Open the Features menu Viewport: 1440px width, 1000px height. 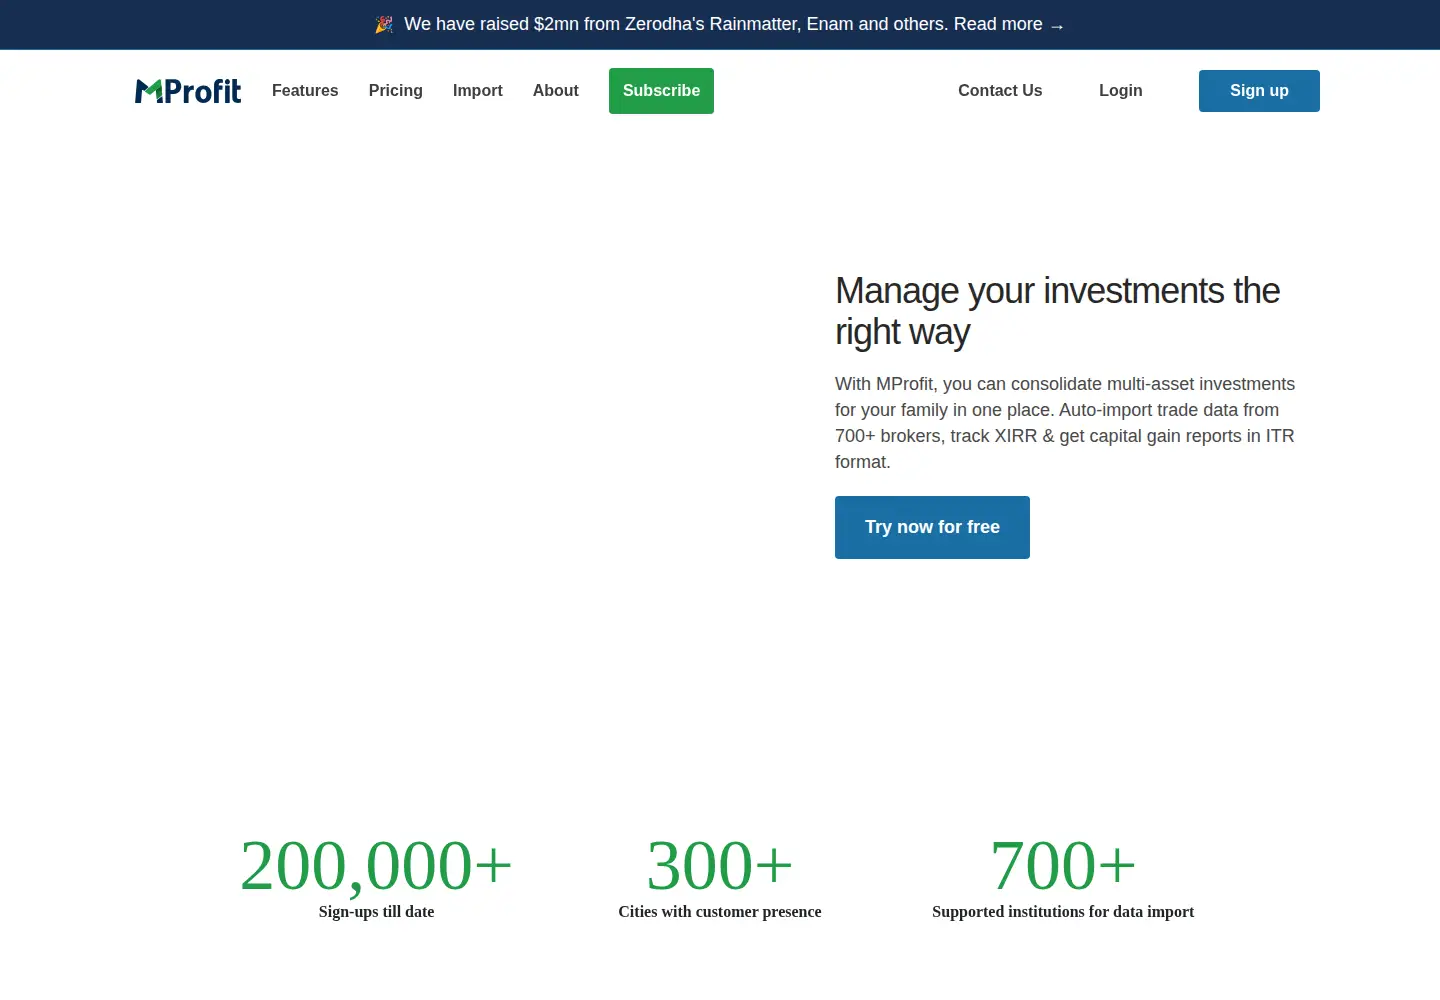(305, 91)
